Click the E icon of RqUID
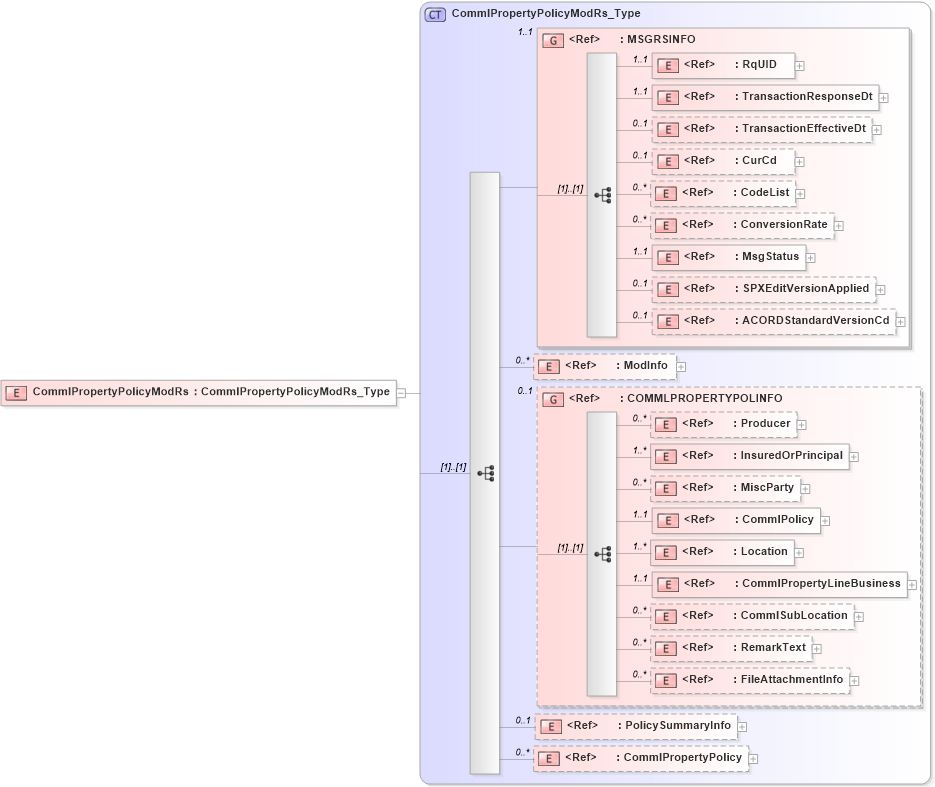Viewport: 935px width, 787px height. click(666, 65)
